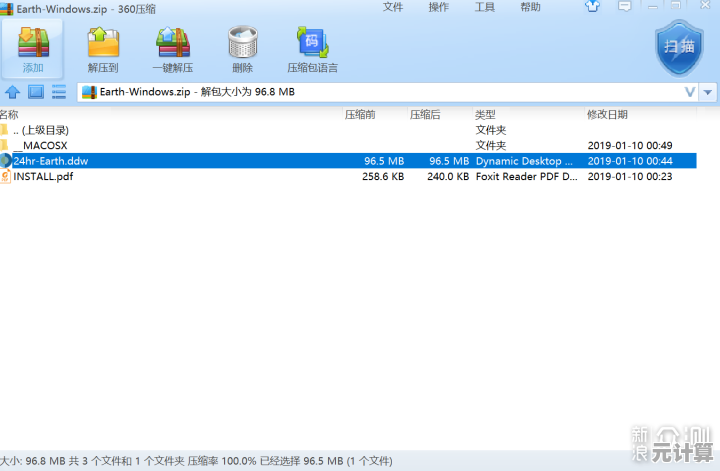Select the 24hr-Earth.ddw file name
This screenshot has width=720, height=471.
click(x=51, y=161)
